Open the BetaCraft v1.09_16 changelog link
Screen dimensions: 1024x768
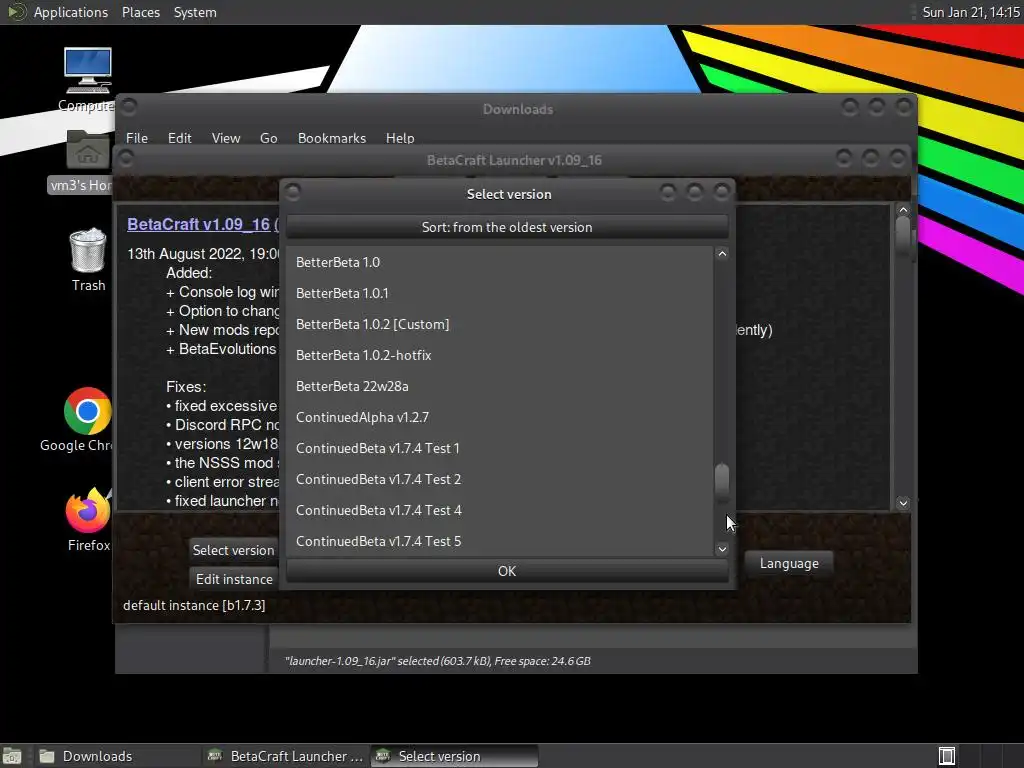tap(198, 224)
